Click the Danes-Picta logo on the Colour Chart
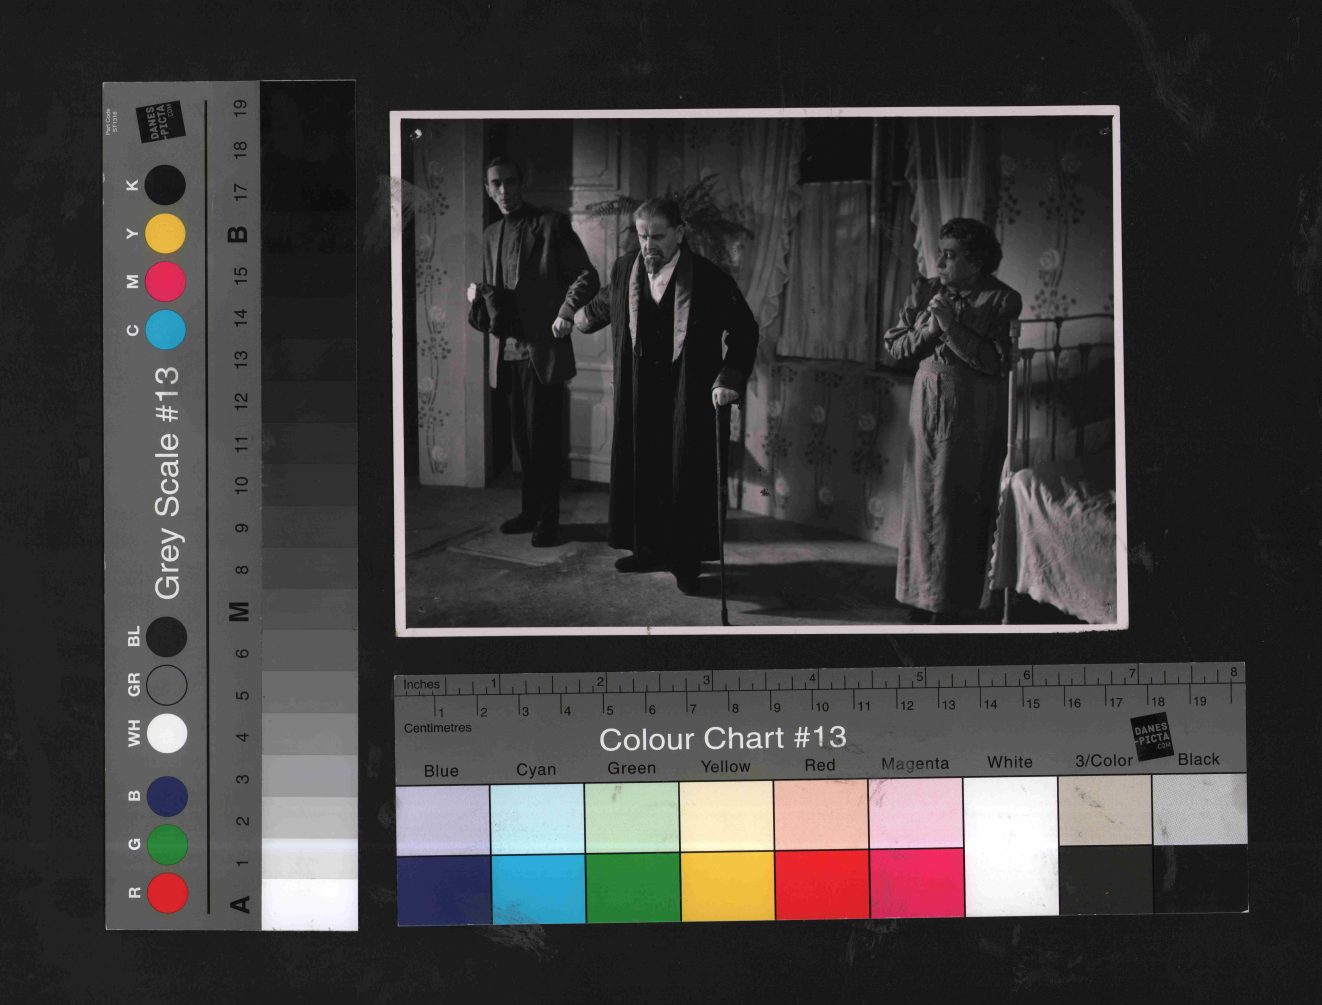 pos(1151,738)
